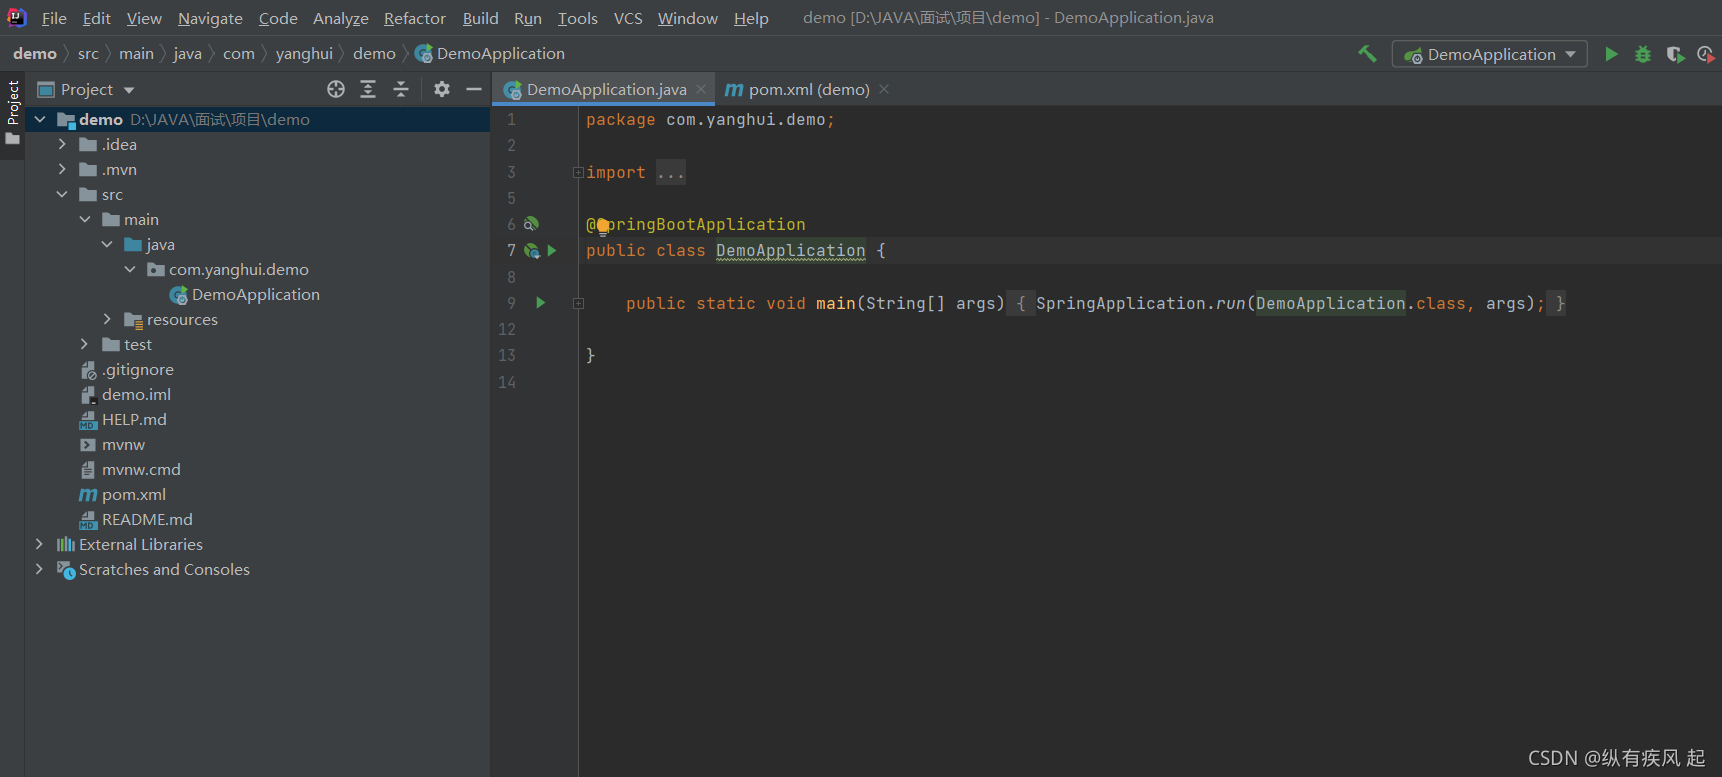
Task: Open the Refactor menu
Action: click(415, 18)
